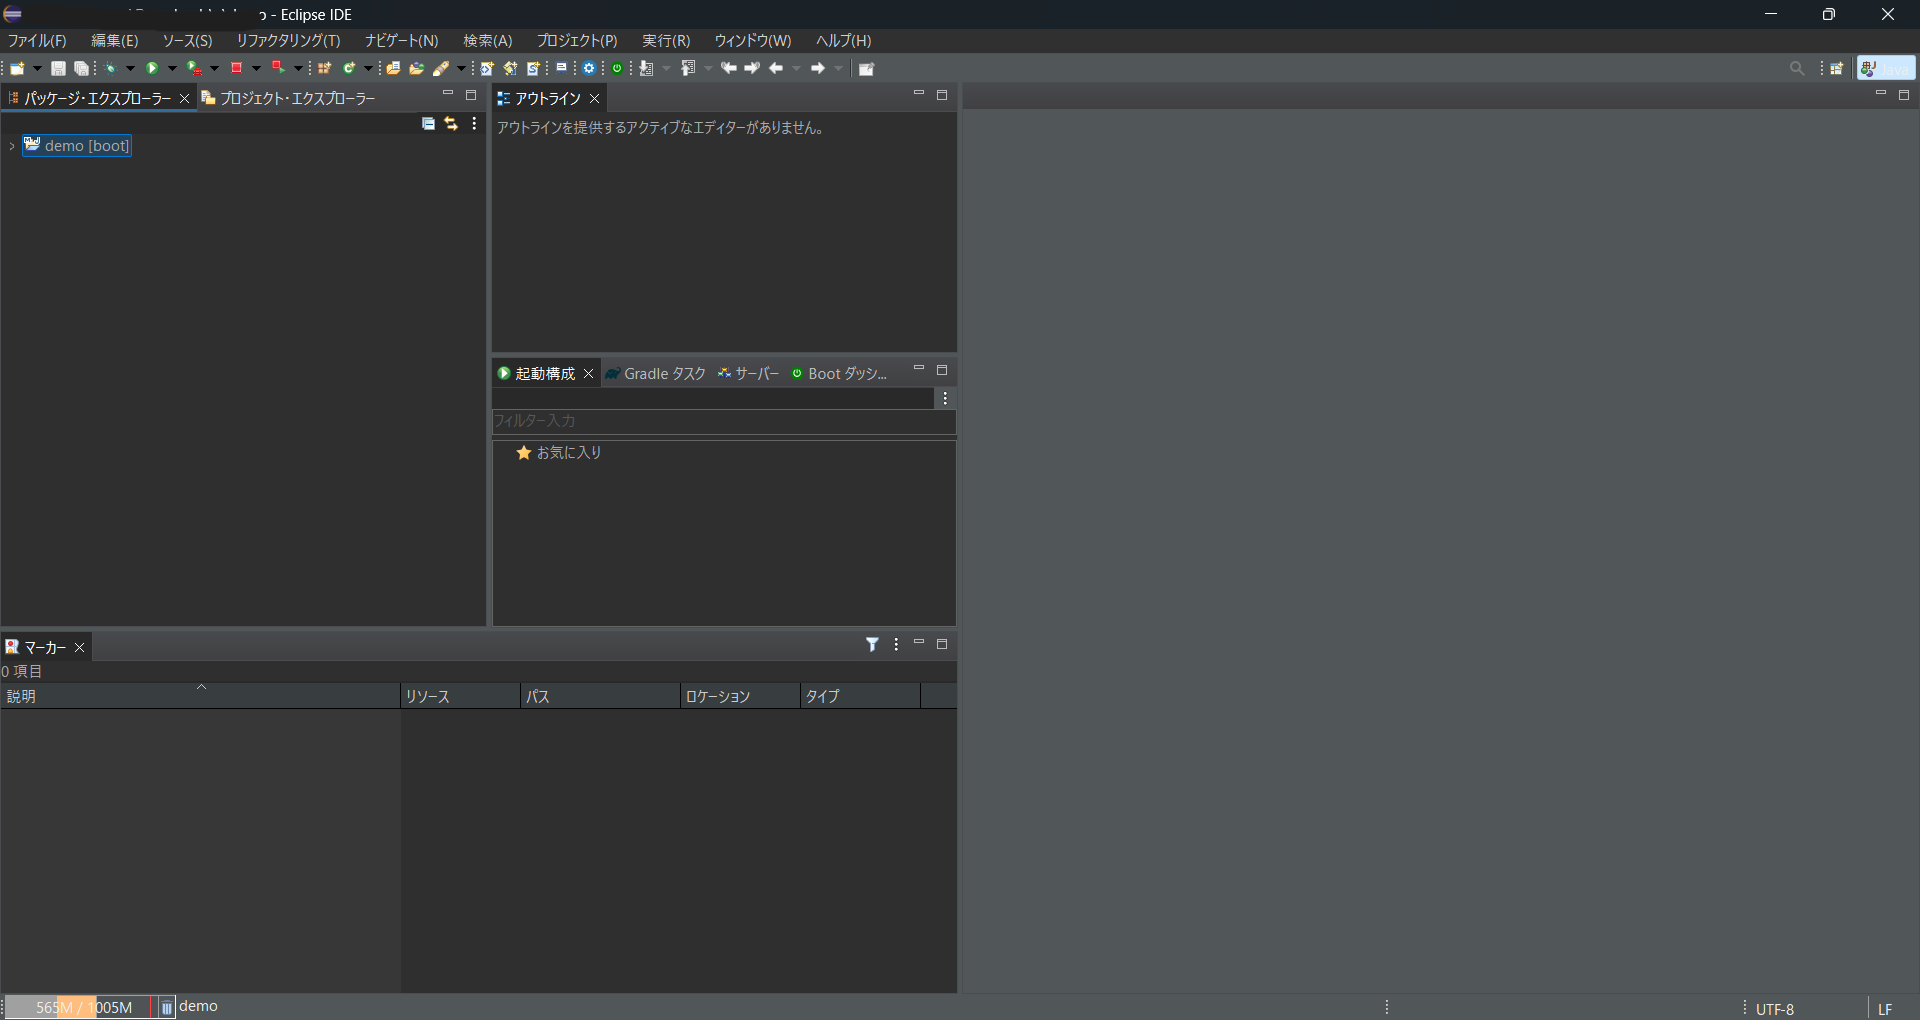Click the green Spring Boot power icon
1920x1020 pixels.
[x=618, y=69]
